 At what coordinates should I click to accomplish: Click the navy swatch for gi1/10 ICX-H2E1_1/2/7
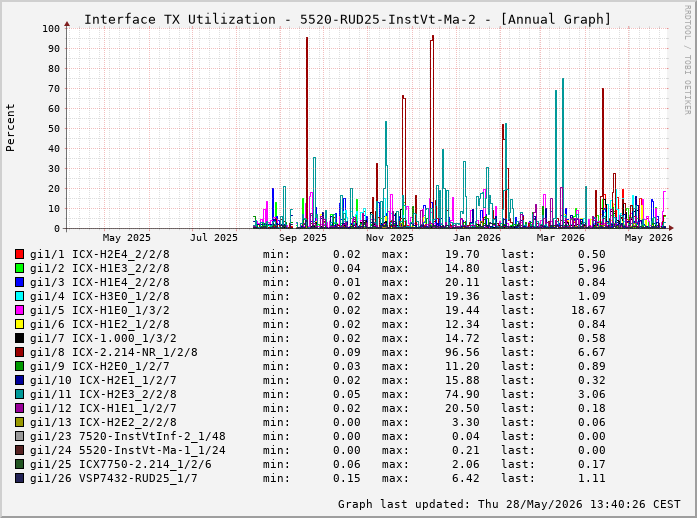click(x=19, y=380)
